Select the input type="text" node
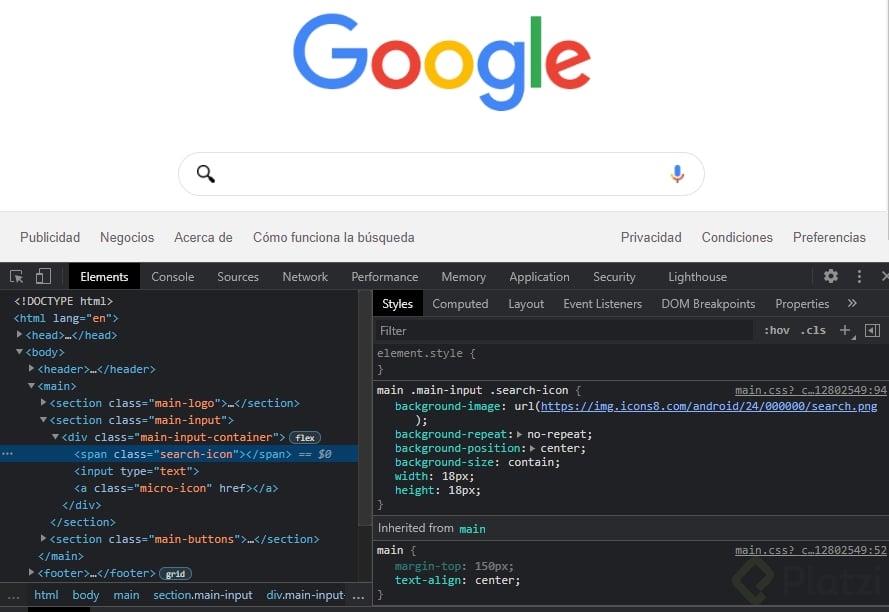 click(137, 471)
